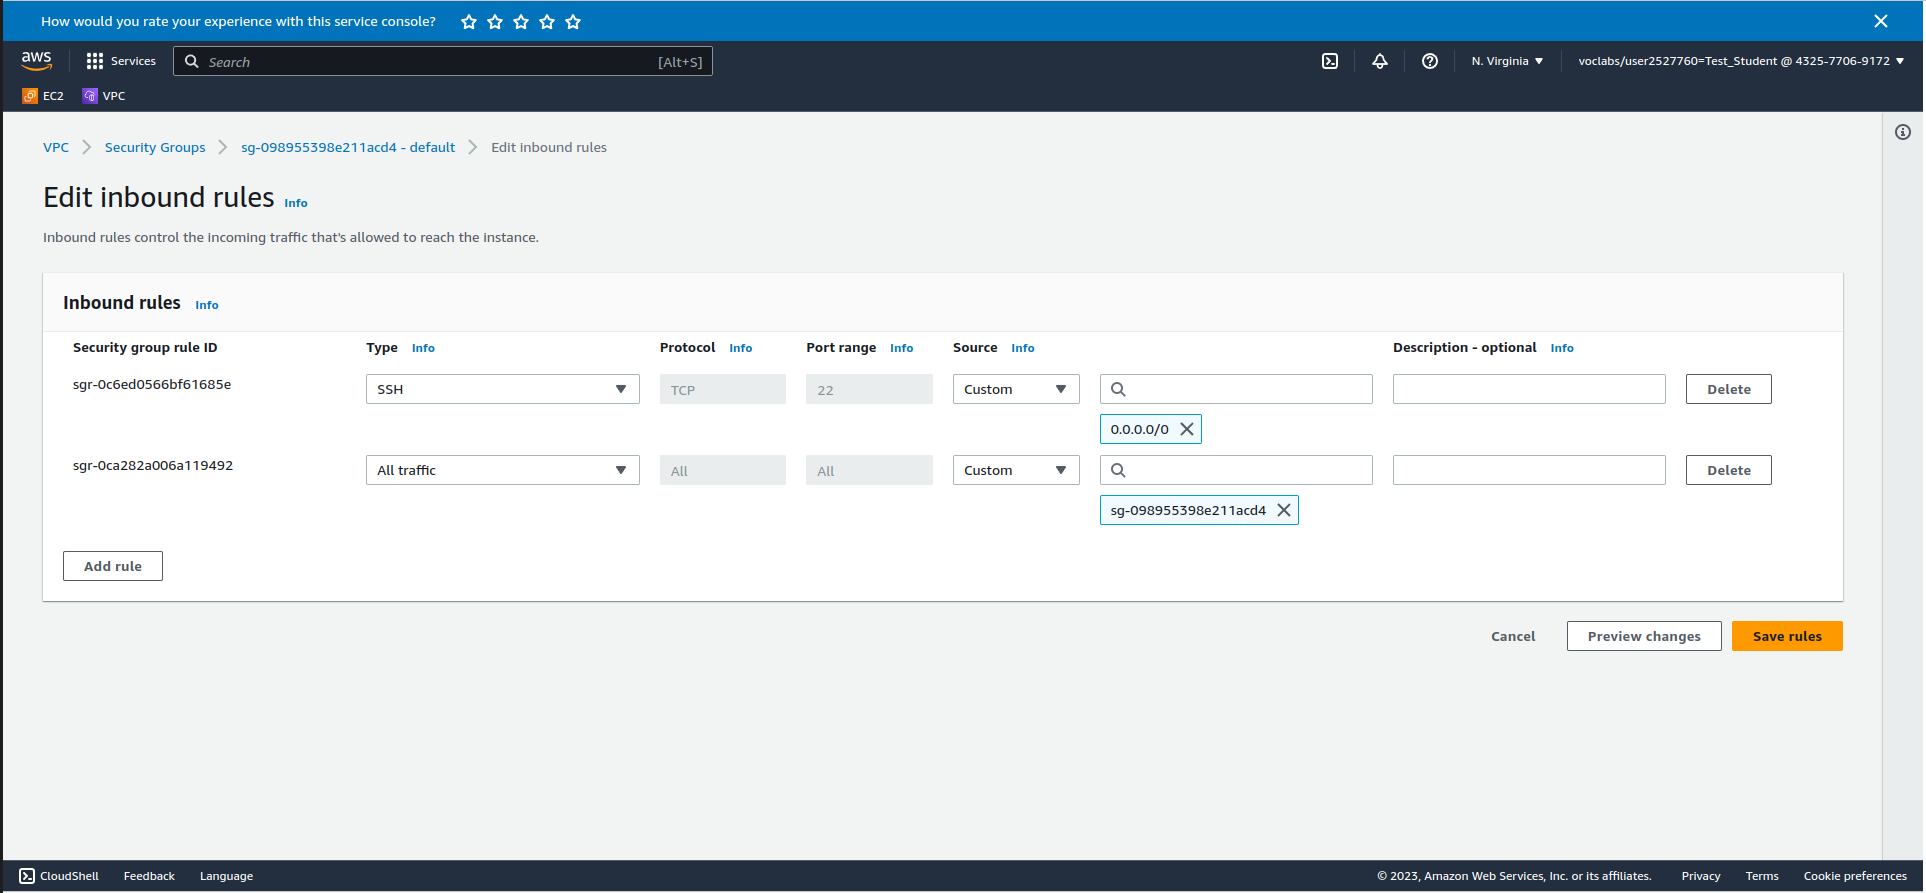Click the Add rule button
The image size is (1926, 893).
click(x=113, y=566)
